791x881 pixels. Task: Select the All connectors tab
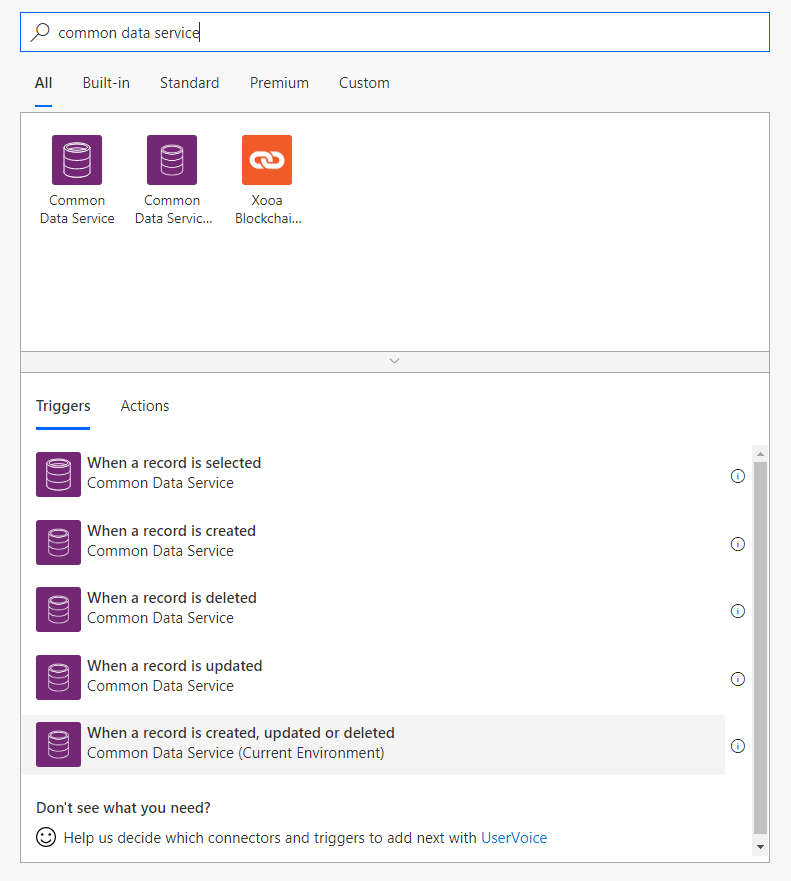coord(43,83)
